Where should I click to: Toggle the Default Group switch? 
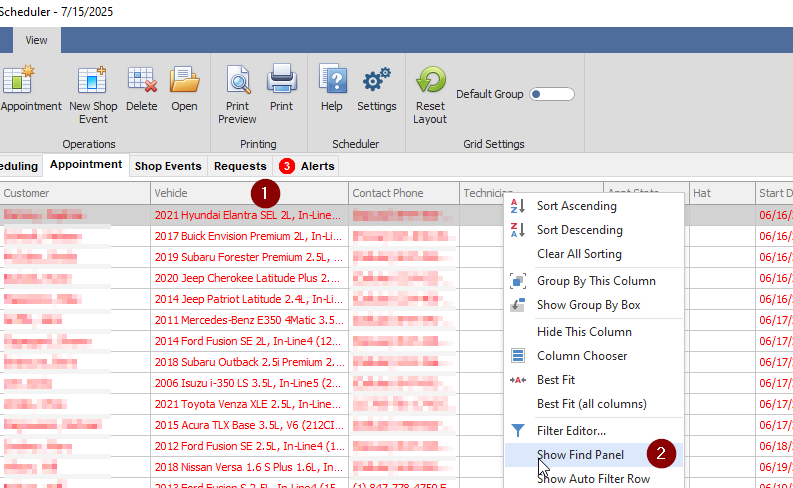click(x=552, y=94)
